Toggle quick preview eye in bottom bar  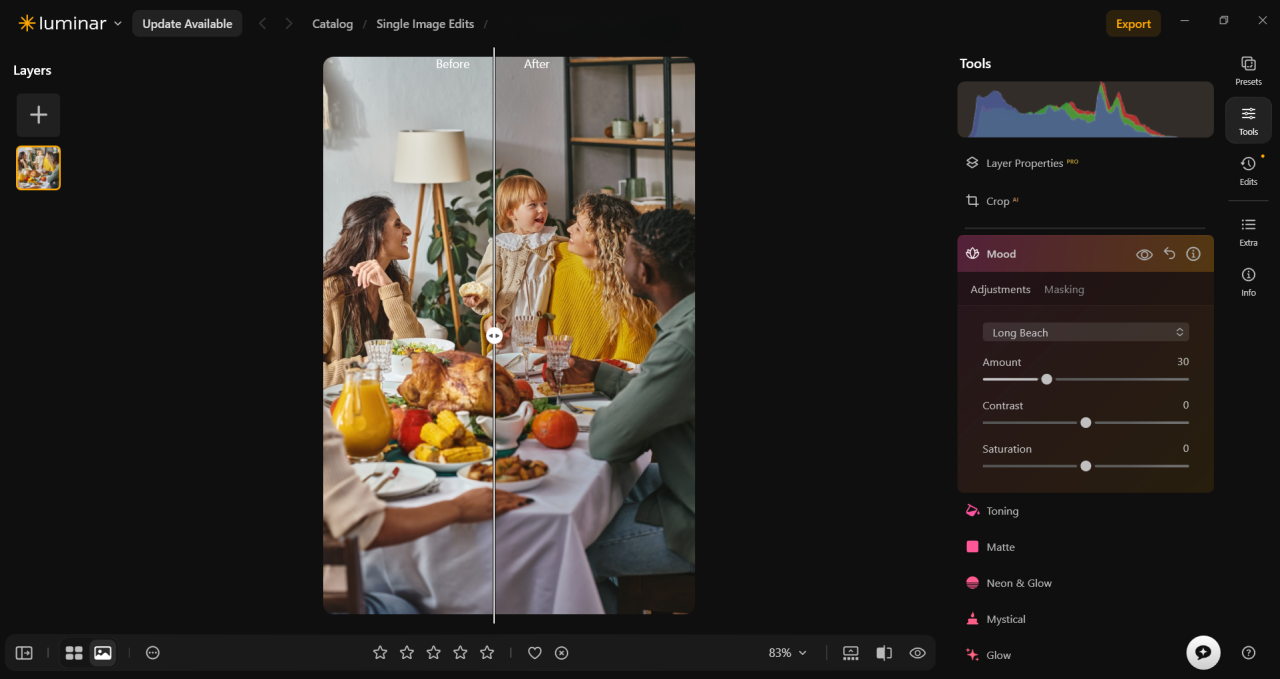[x=917, y=653]
